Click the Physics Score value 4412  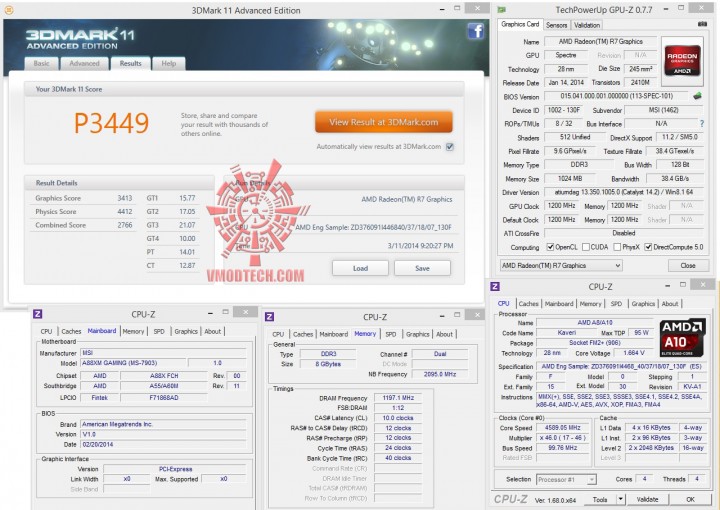124,212
